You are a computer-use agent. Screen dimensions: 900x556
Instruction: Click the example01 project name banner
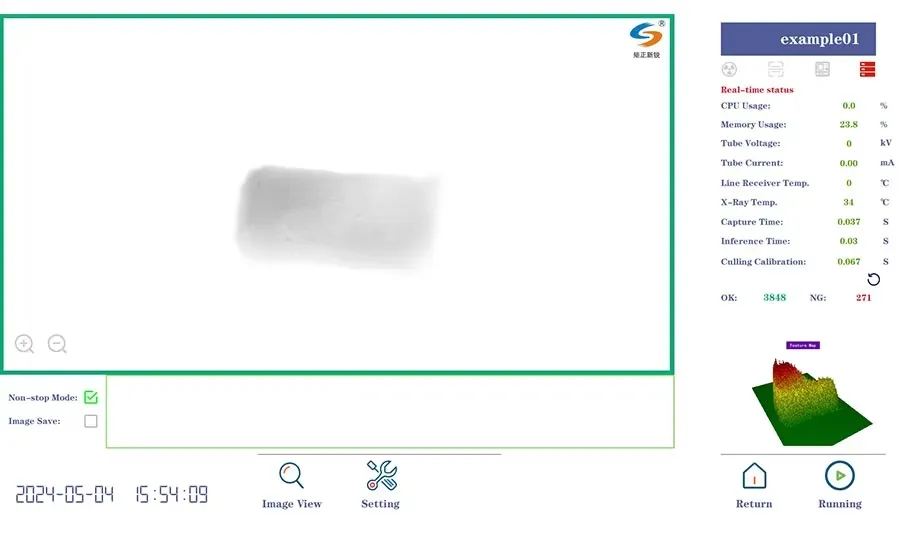pos(798,39)
